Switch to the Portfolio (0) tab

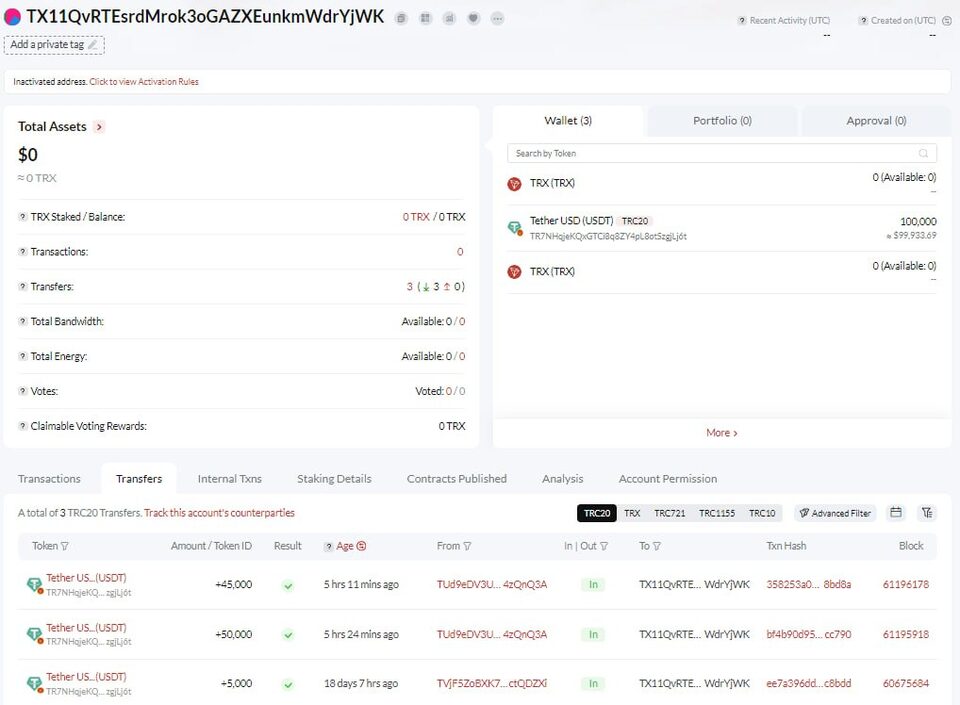pyautogui.click(x=722, y=121)
